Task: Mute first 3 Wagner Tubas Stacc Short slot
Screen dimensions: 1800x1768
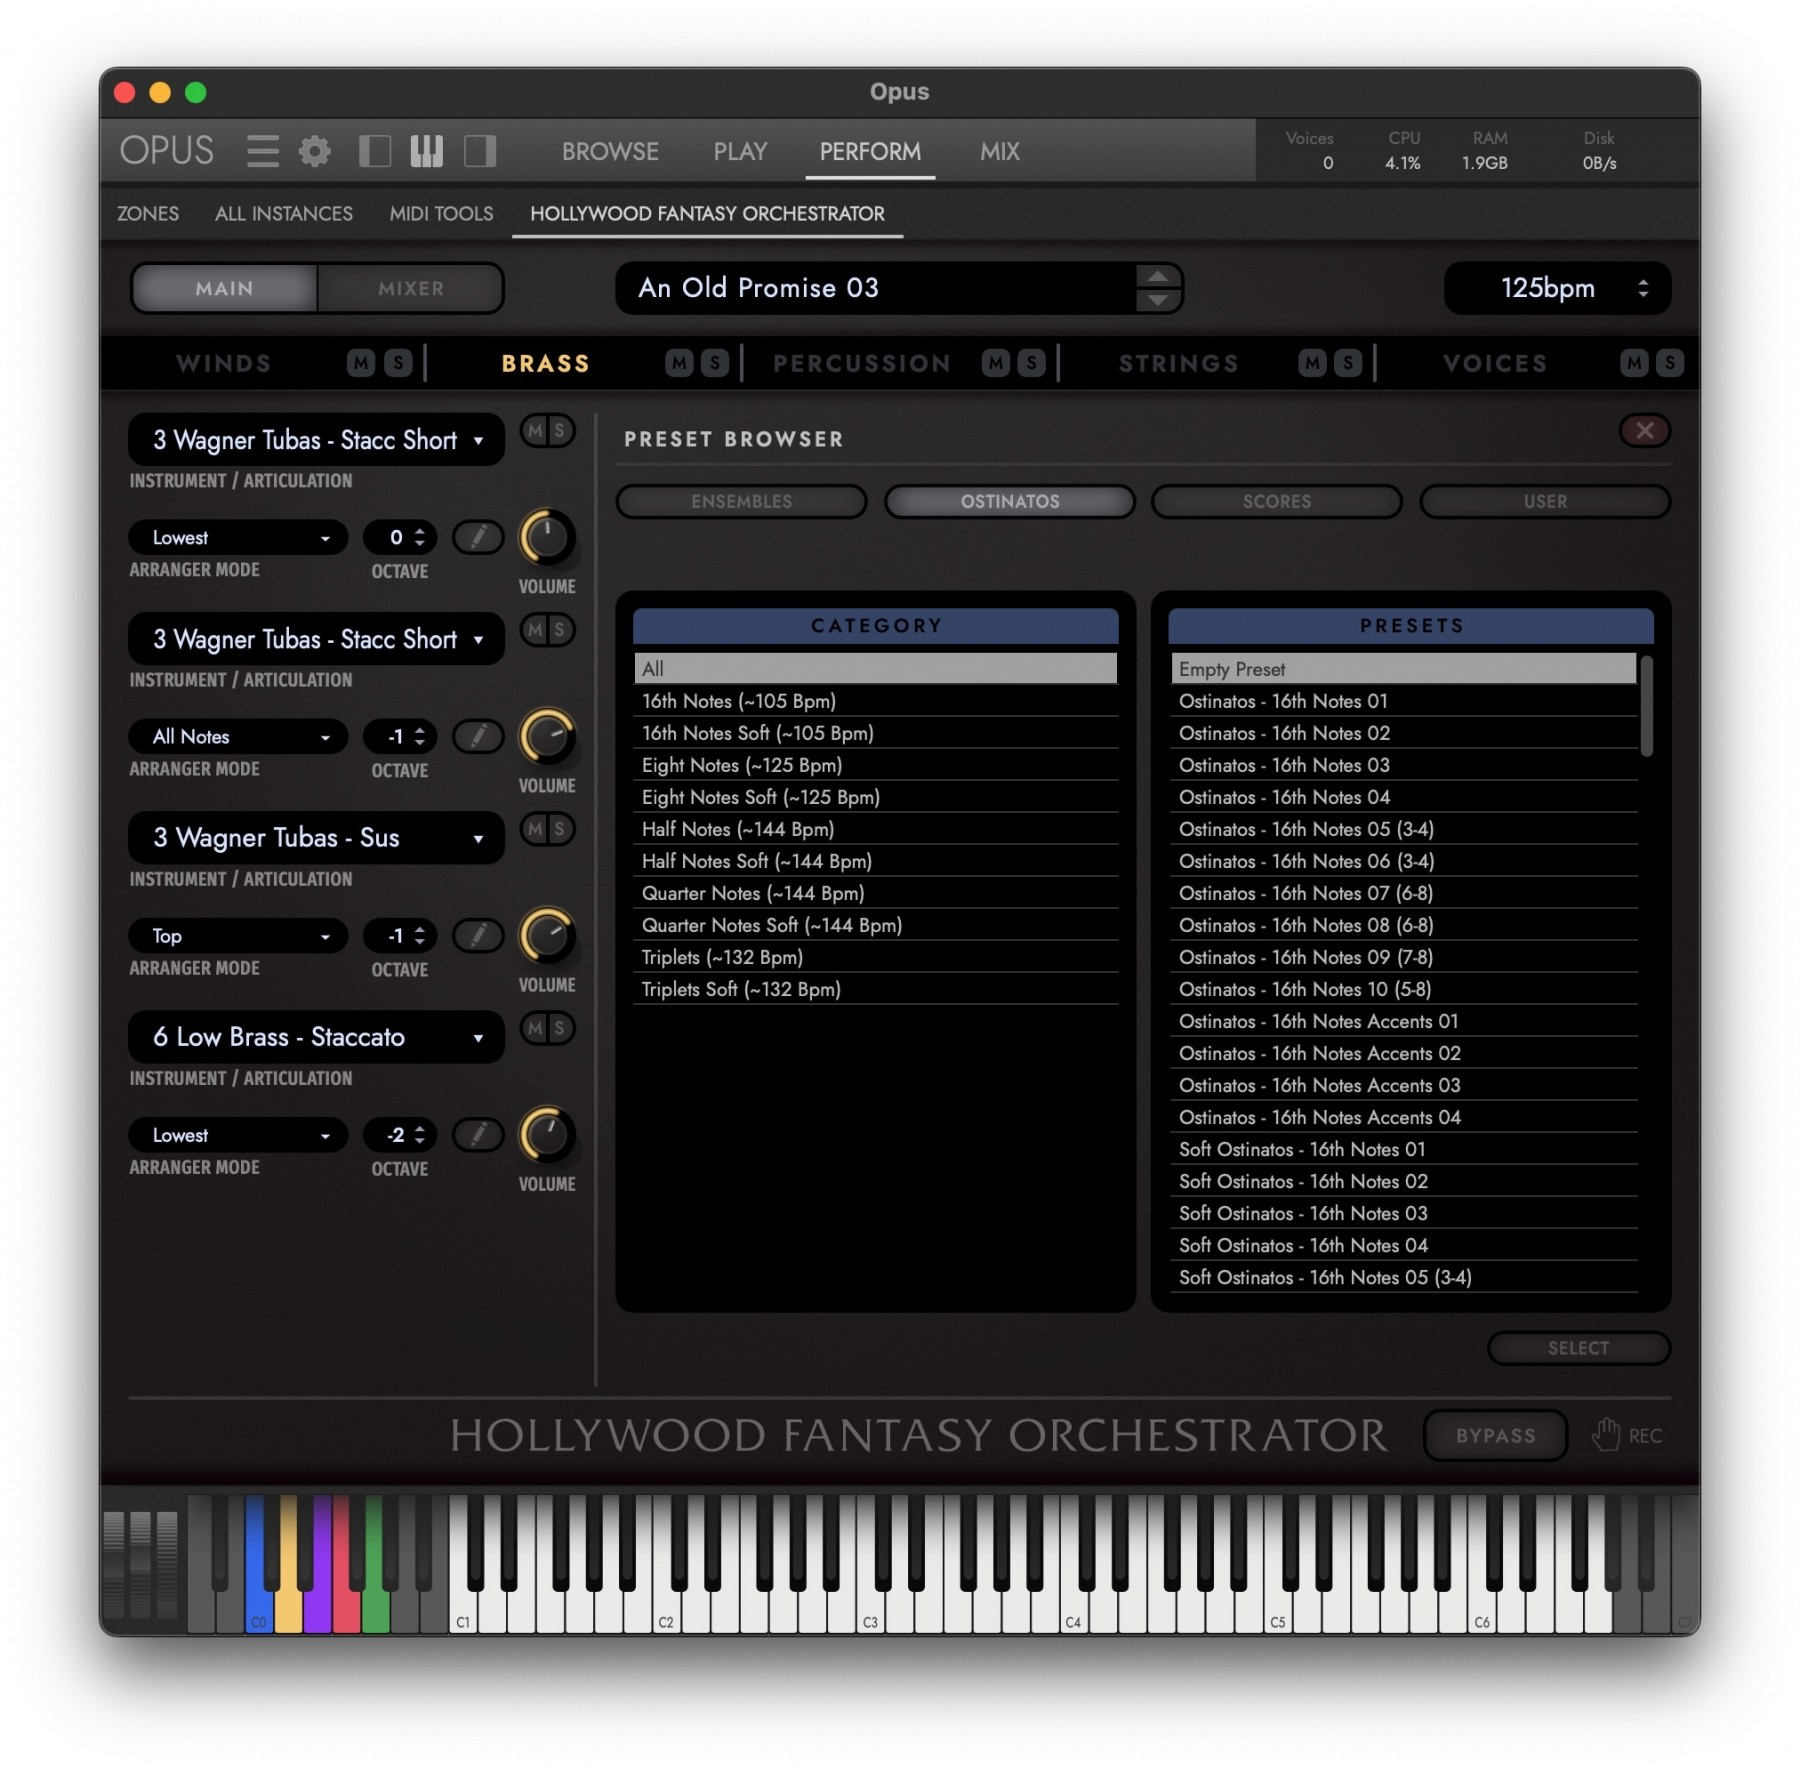Action: coord(536,431)
